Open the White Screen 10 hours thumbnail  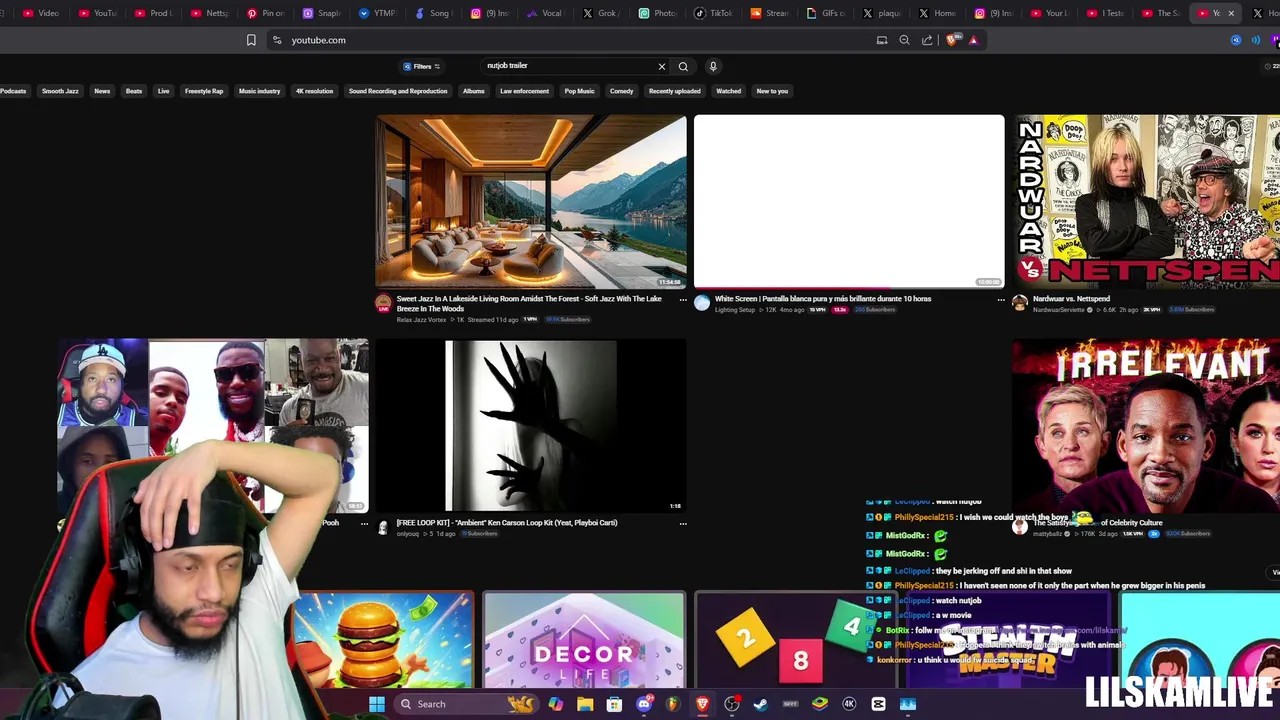[849, 201]
